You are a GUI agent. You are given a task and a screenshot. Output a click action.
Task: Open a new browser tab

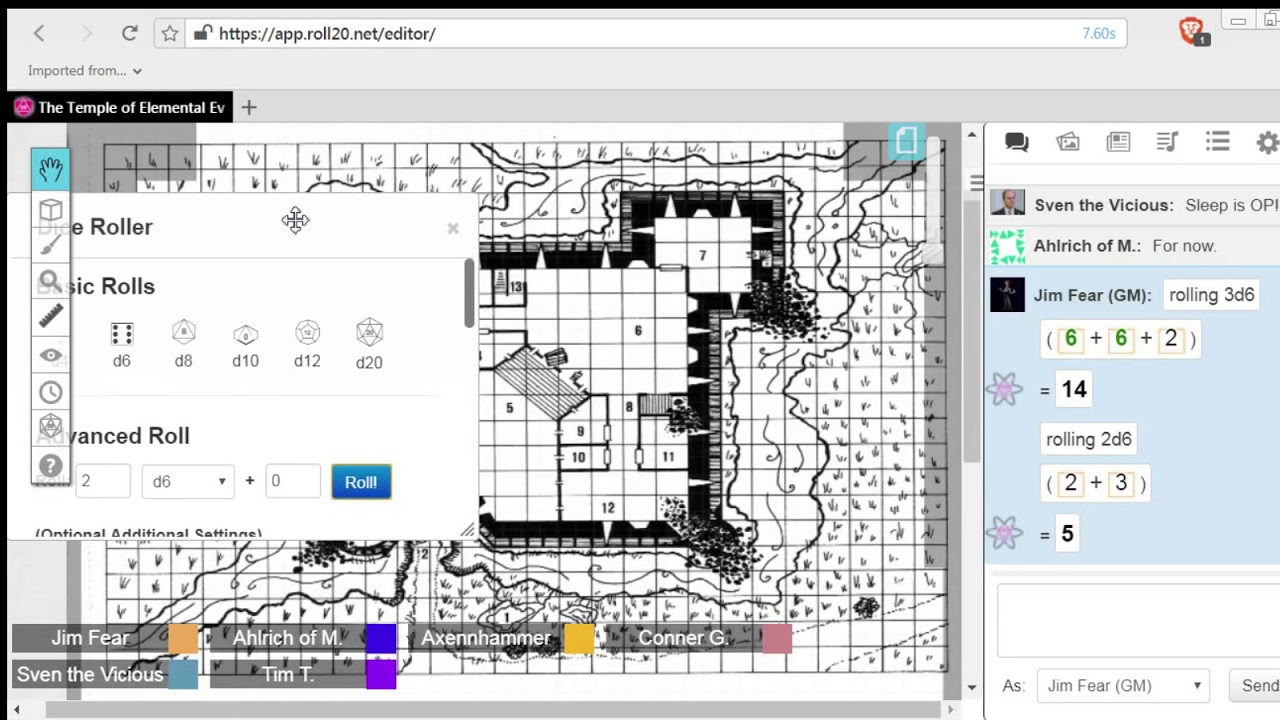click(249, 107)
